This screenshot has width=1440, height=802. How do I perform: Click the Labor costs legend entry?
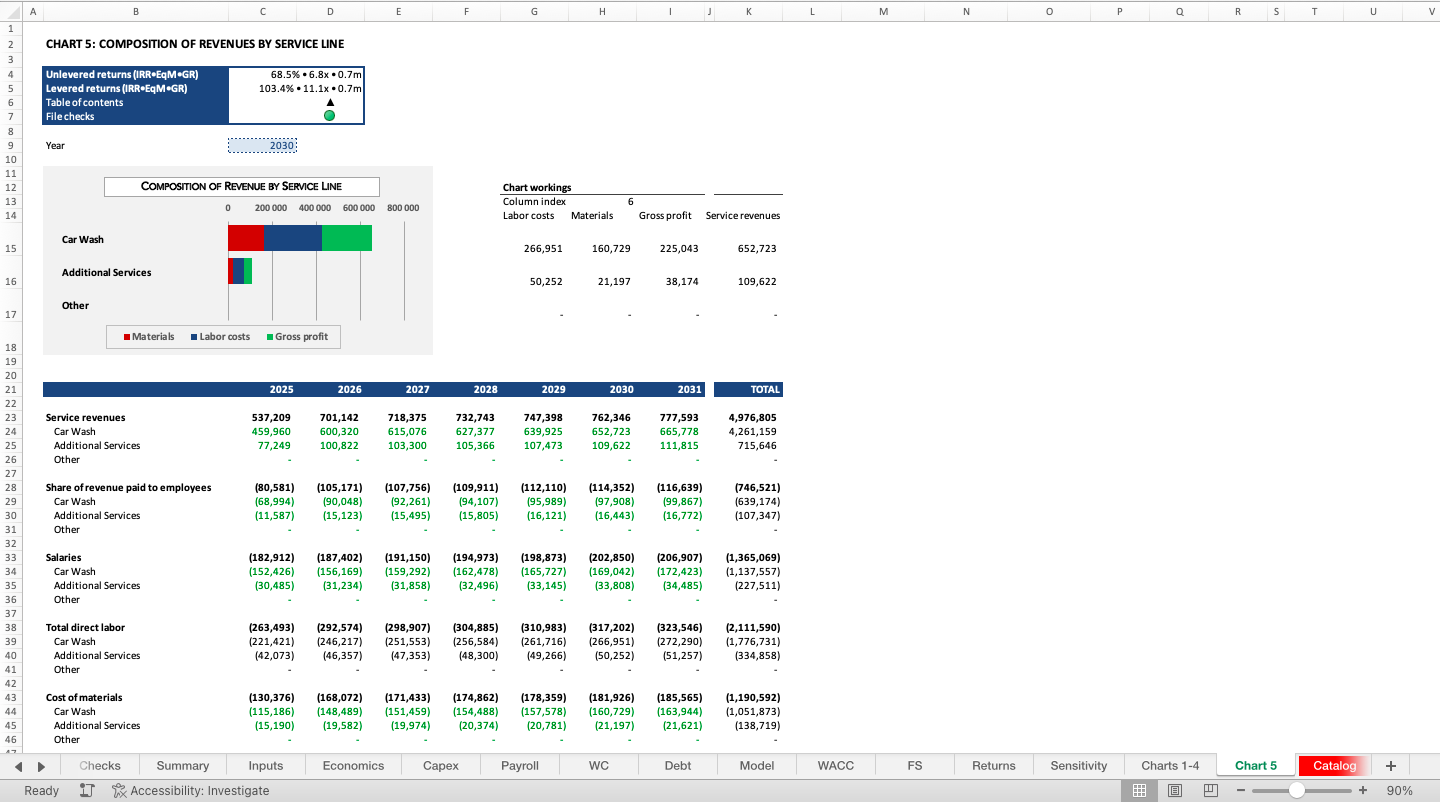(220, 337)
